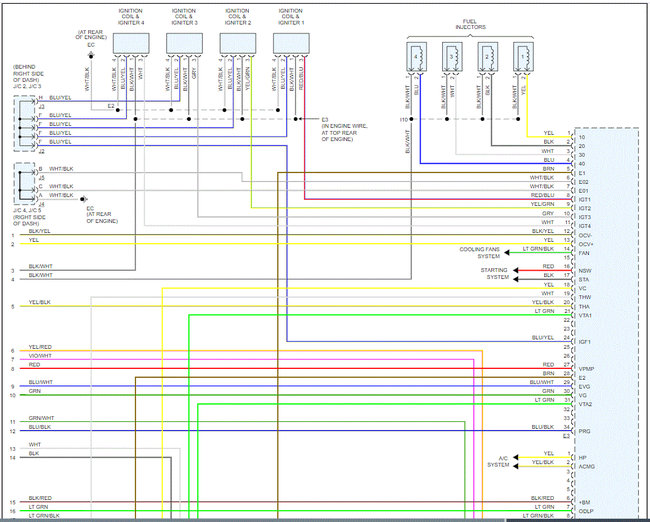Click the "BLK/RED" label on left wire 15
Image resolution: width=650 pixels, height=522 pixels.
40,498
